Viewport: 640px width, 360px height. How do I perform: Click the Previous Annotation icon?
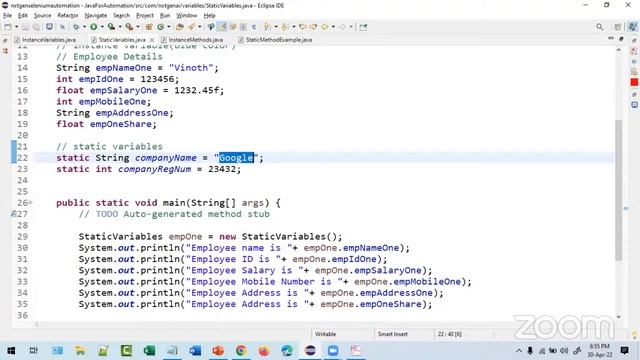(285, 27)
